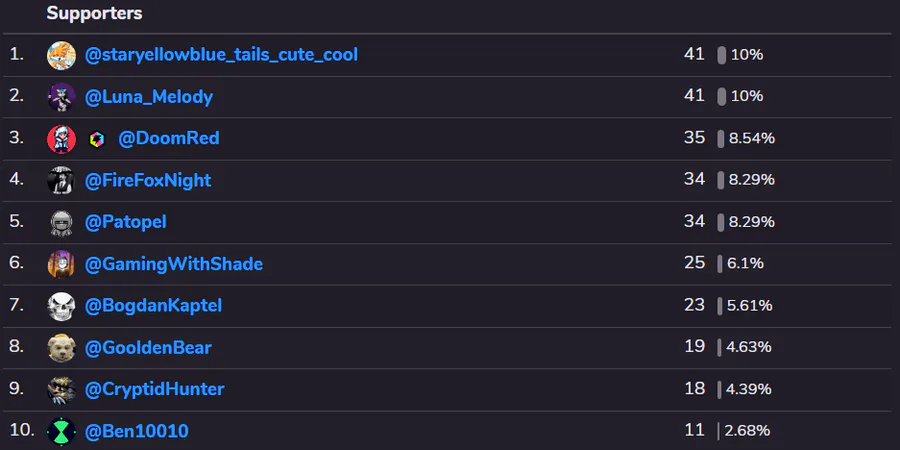Open the @Ben10010 profile link
900x450 pixels.
[x=136, y=431]
